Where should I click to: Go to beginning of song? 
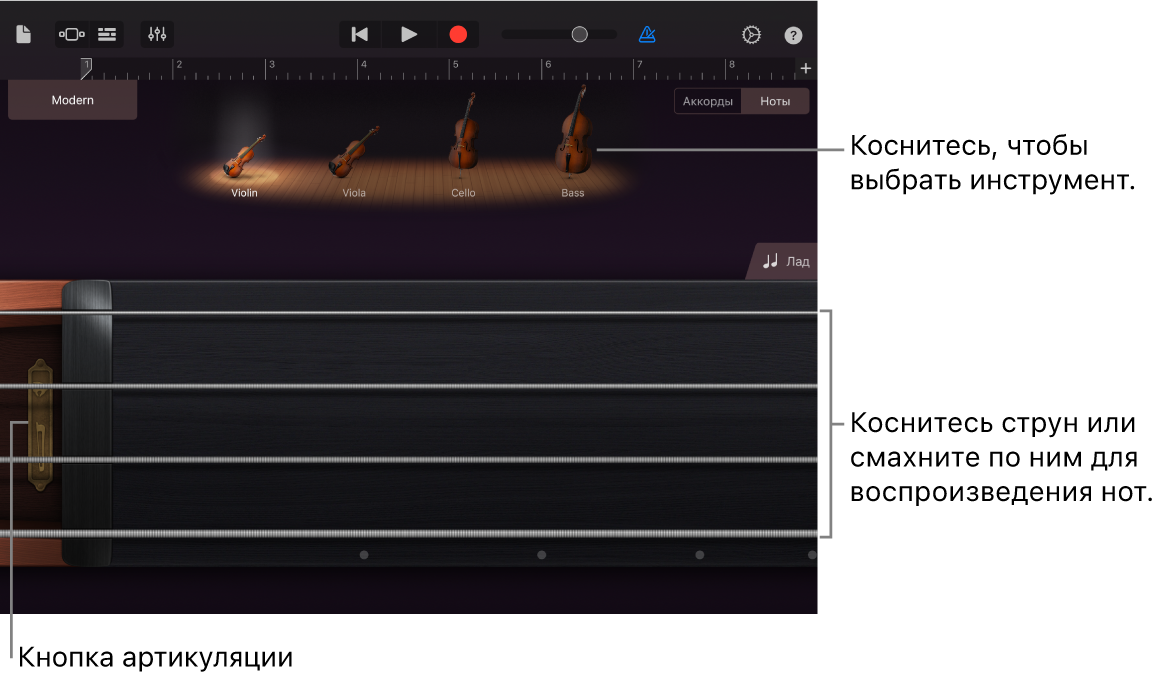tap(360, 35)
